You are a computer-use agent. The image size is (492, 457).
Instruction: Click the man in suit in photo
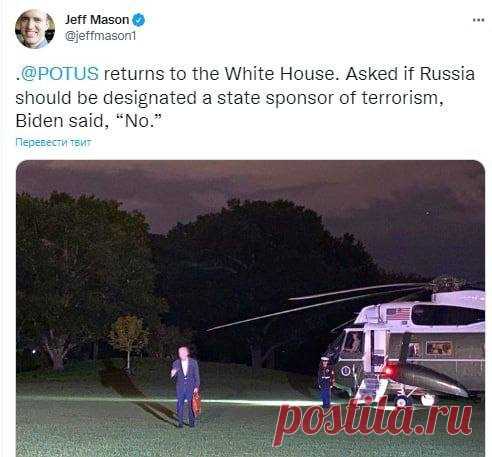(x=185, y=386)
